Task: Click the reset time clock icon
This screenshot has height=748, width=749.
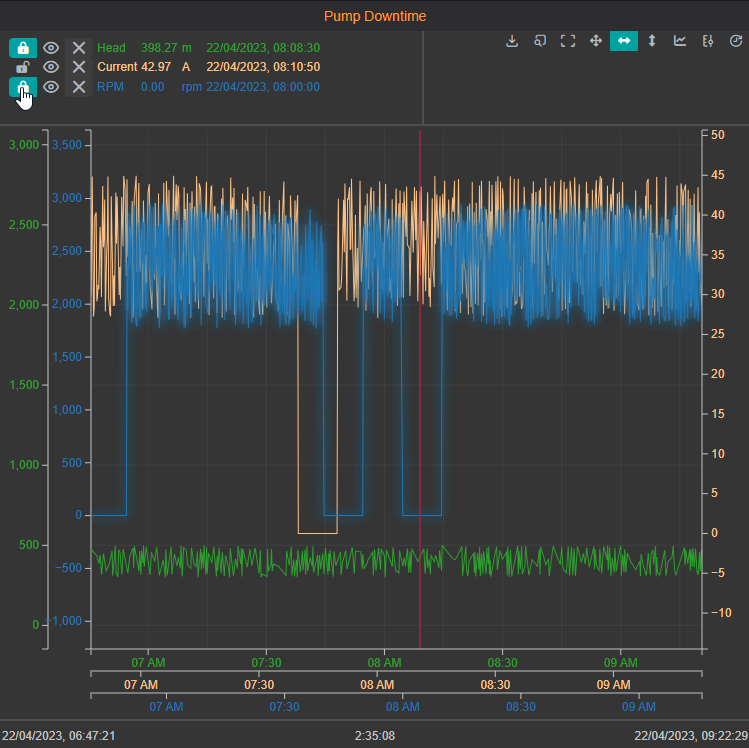Action: (736, 41)
